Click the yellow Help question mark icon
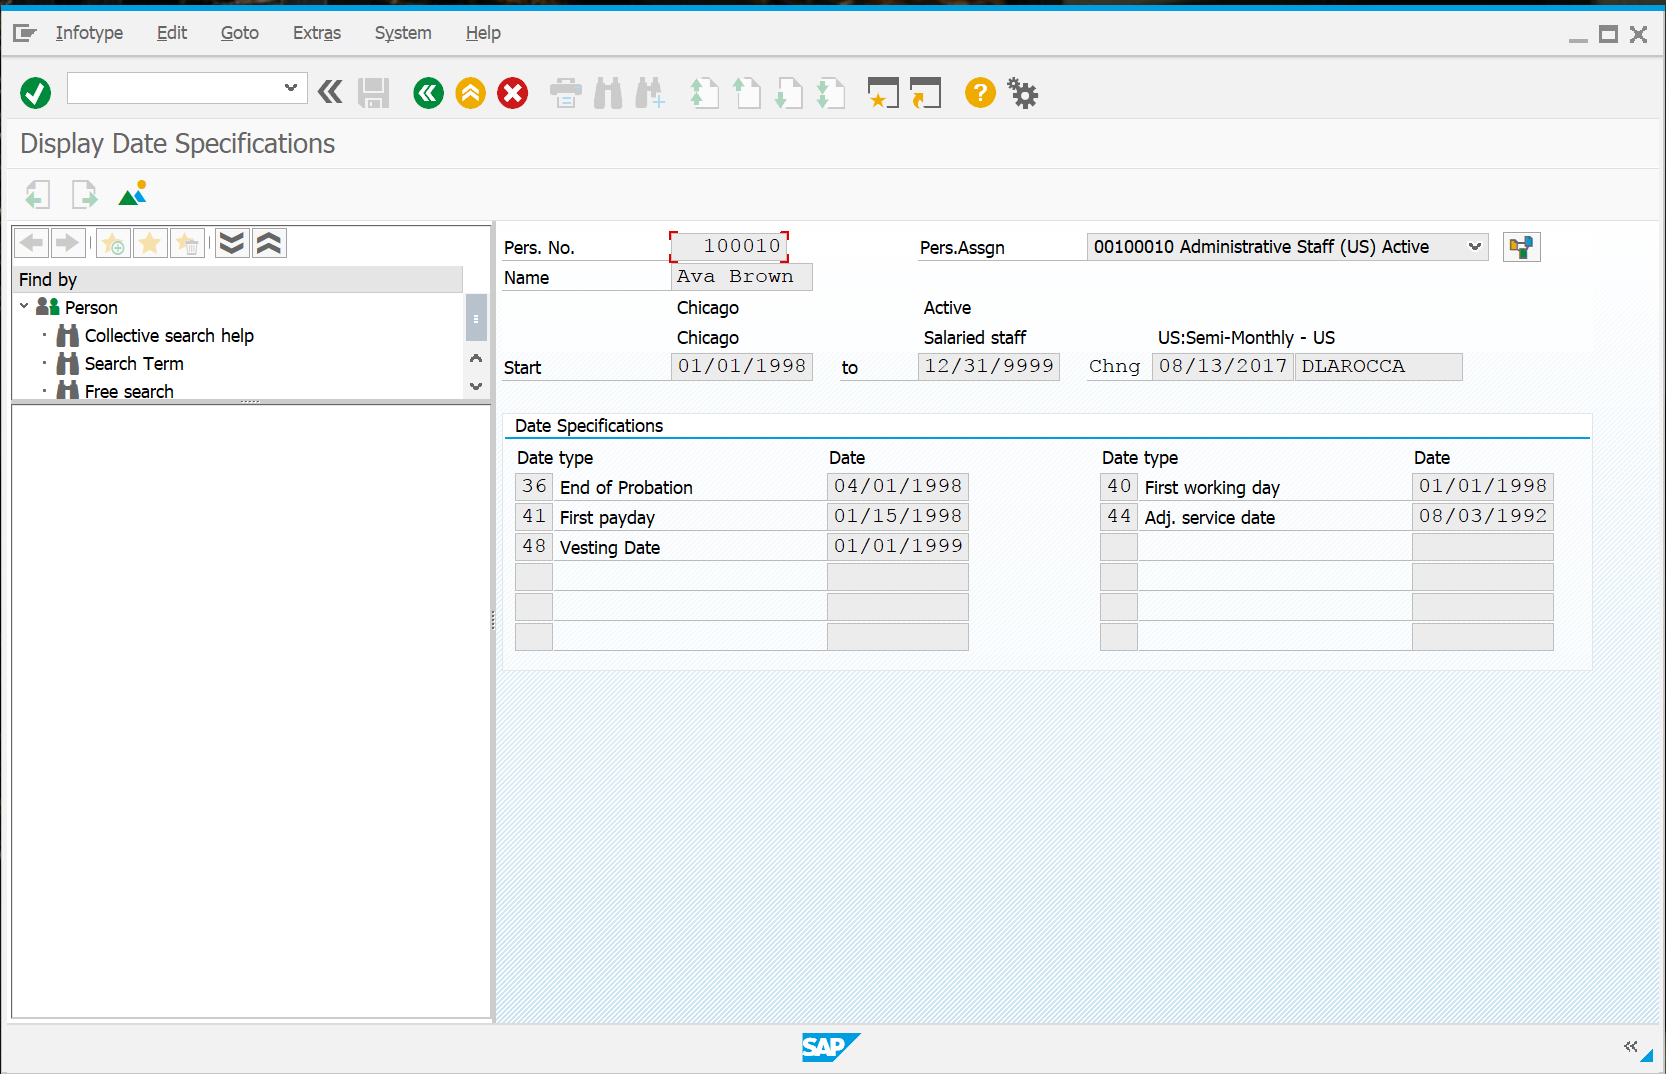 coord(980,92)
